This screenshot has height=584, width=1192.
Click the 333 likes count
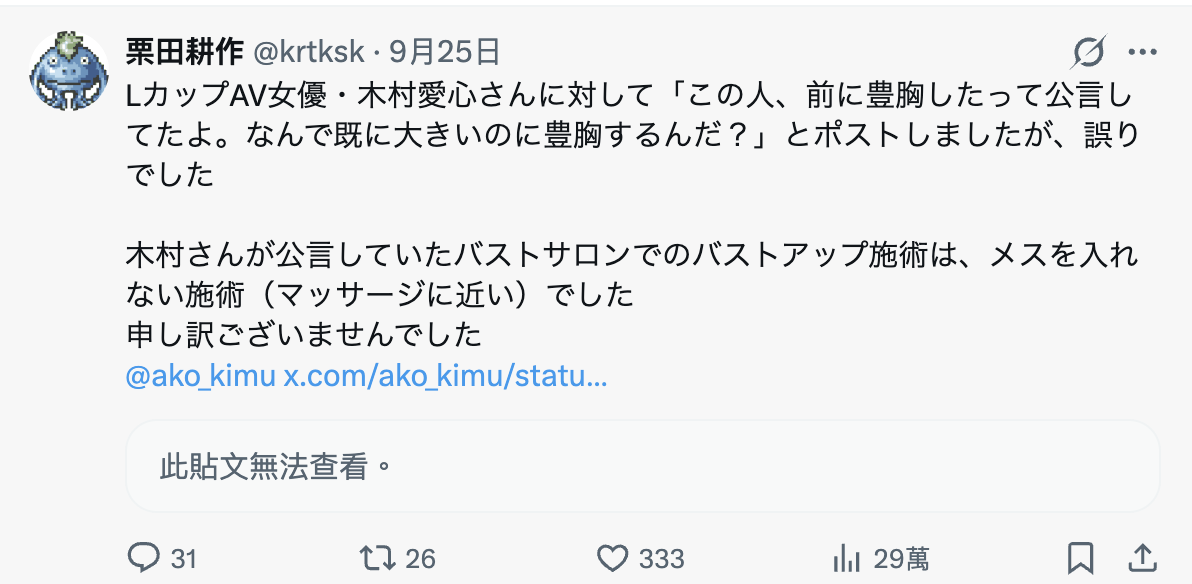pos(661,560)
